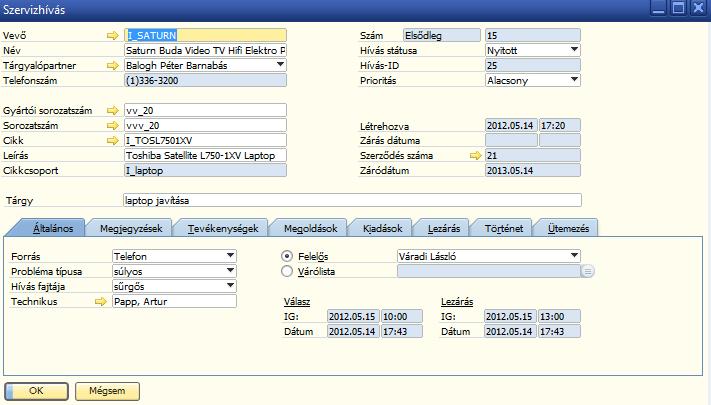Open the Szerződés száma link arrow
The image size is (711, 405).
(x=475, y=156)
